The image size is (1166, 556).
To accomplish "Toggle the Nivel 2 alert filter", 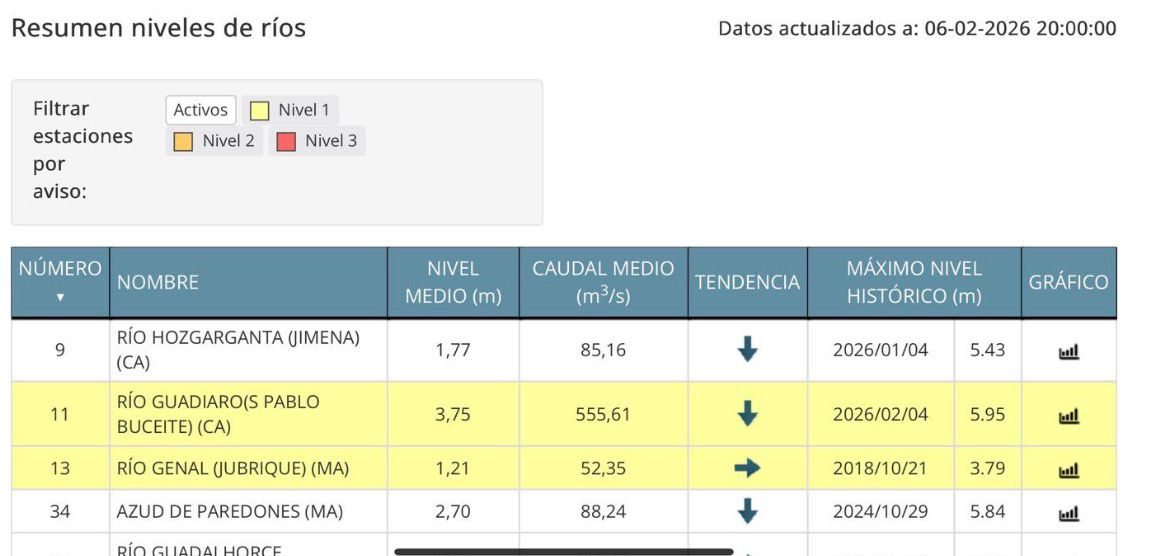I will coord(215,141).
